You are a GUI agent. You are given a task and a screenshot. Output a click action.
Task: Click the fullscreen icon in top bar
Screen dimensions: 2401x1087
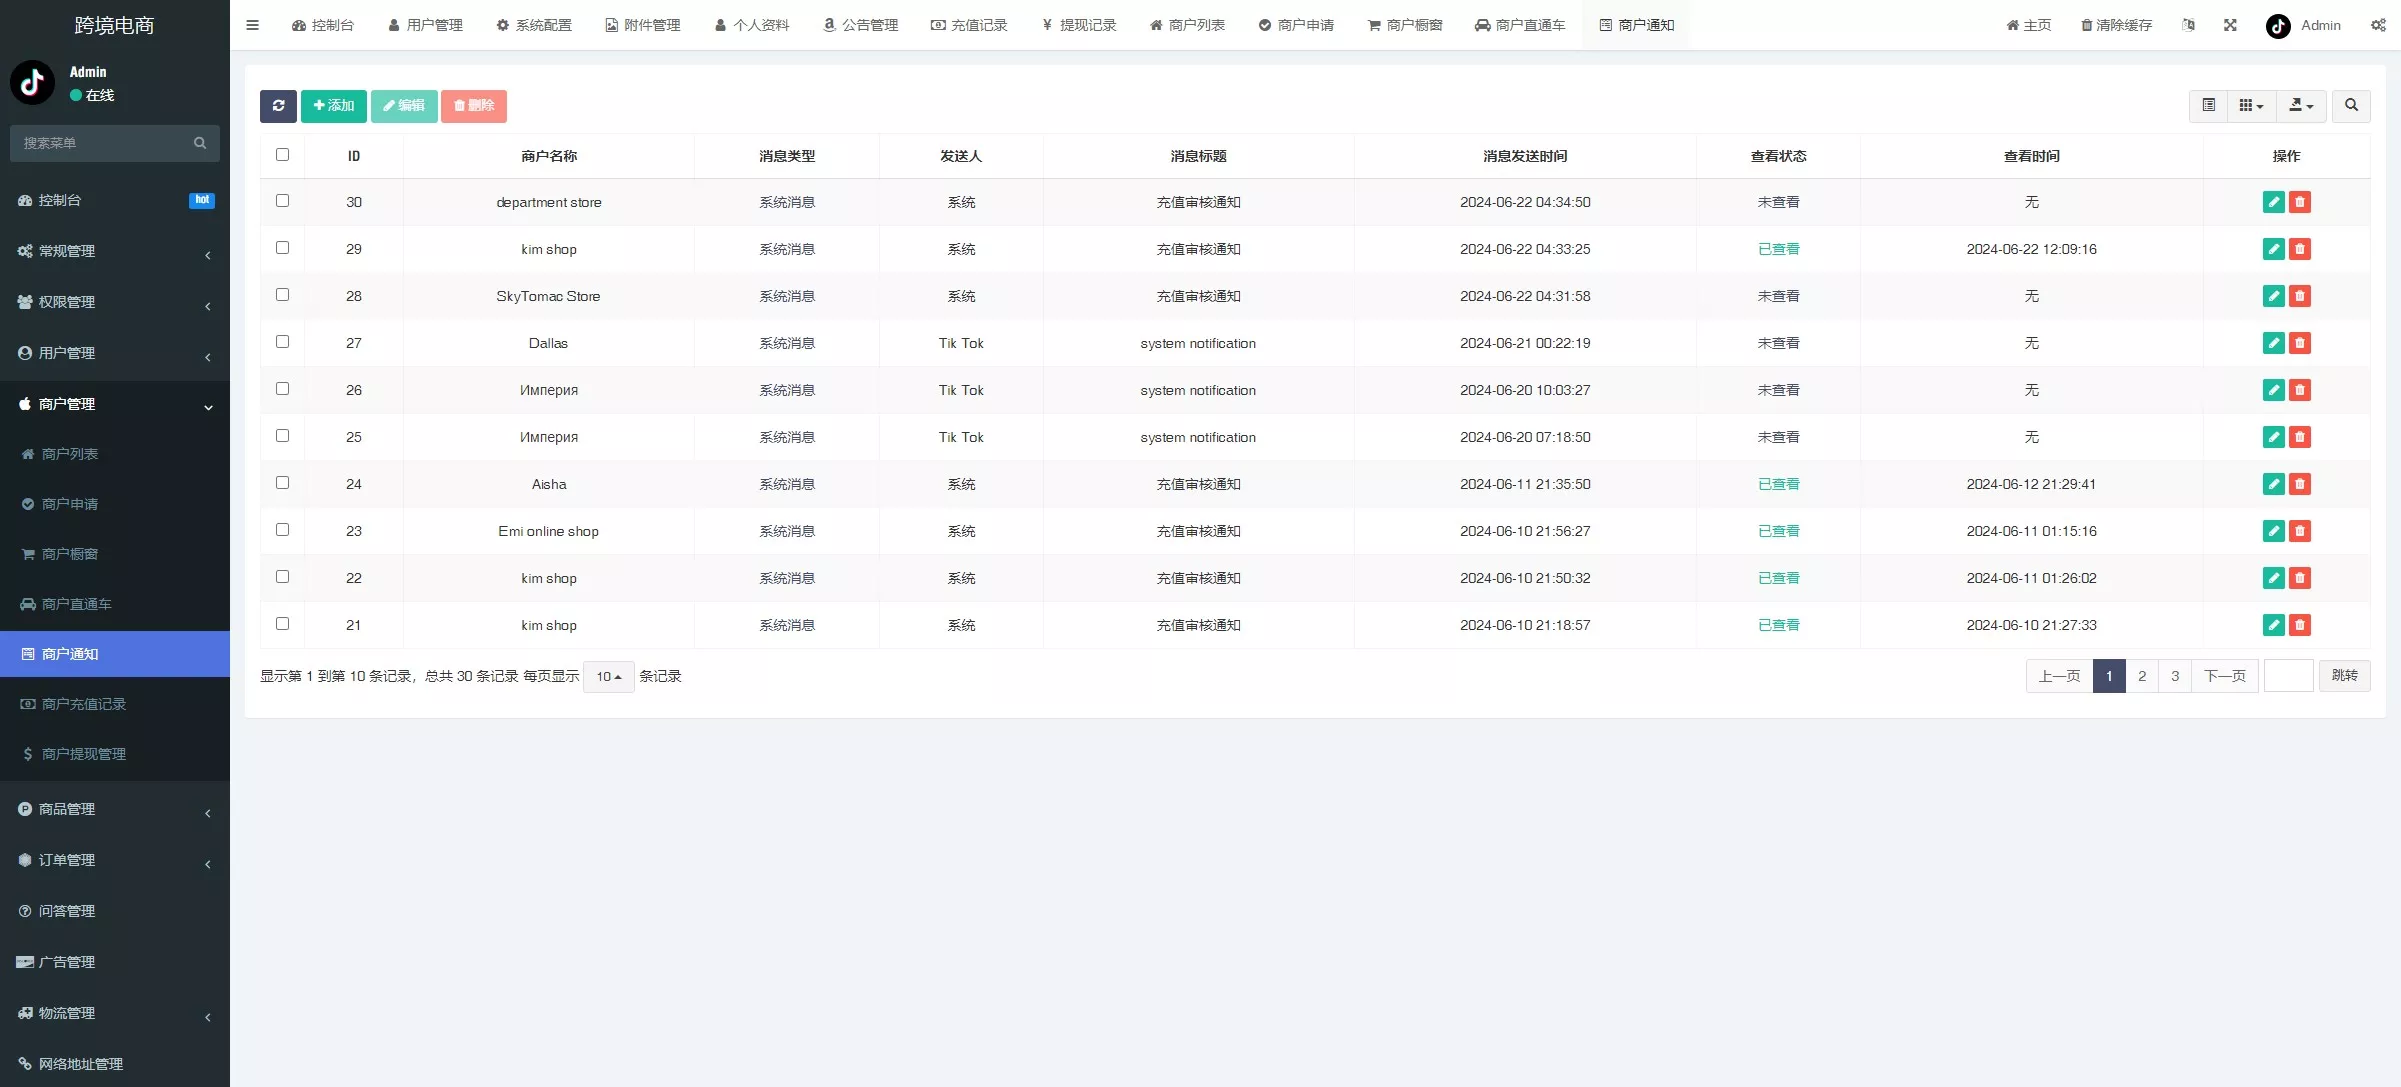point(2230,25)
